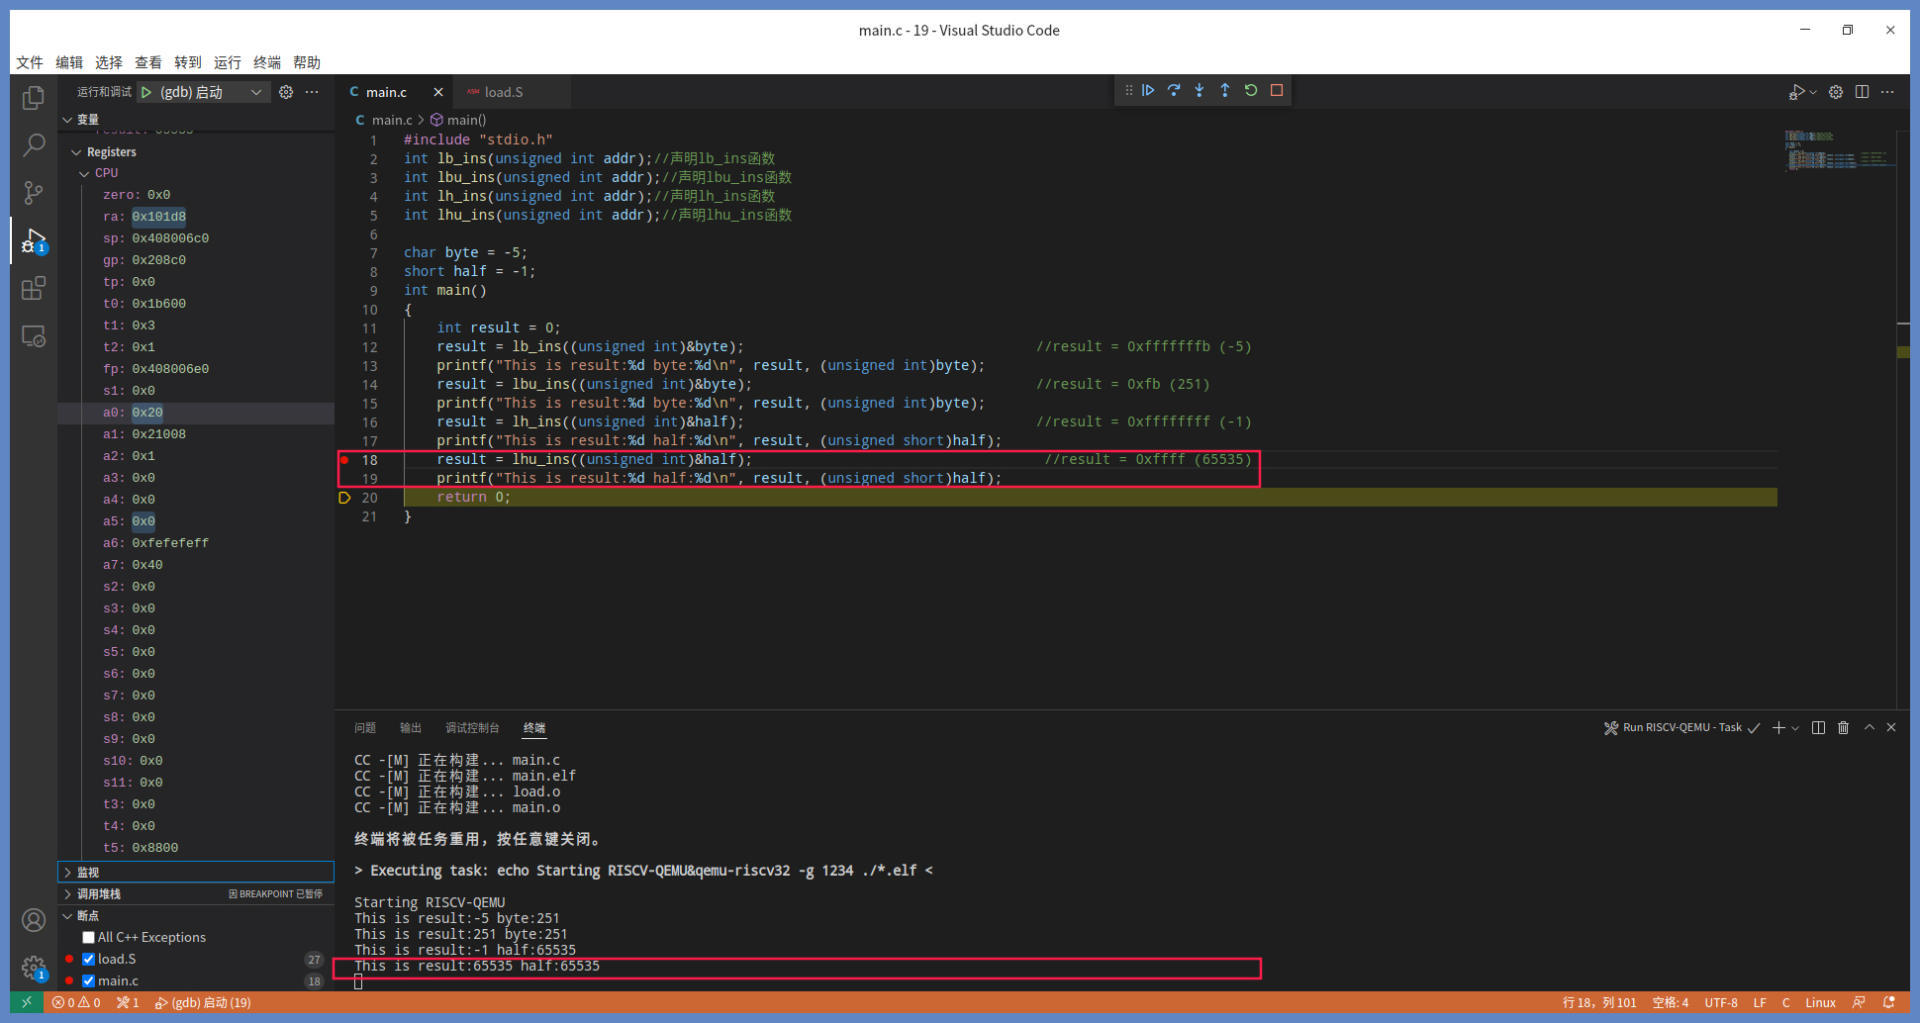Click Continue in debug toolbar

(x=1148, y=91)
